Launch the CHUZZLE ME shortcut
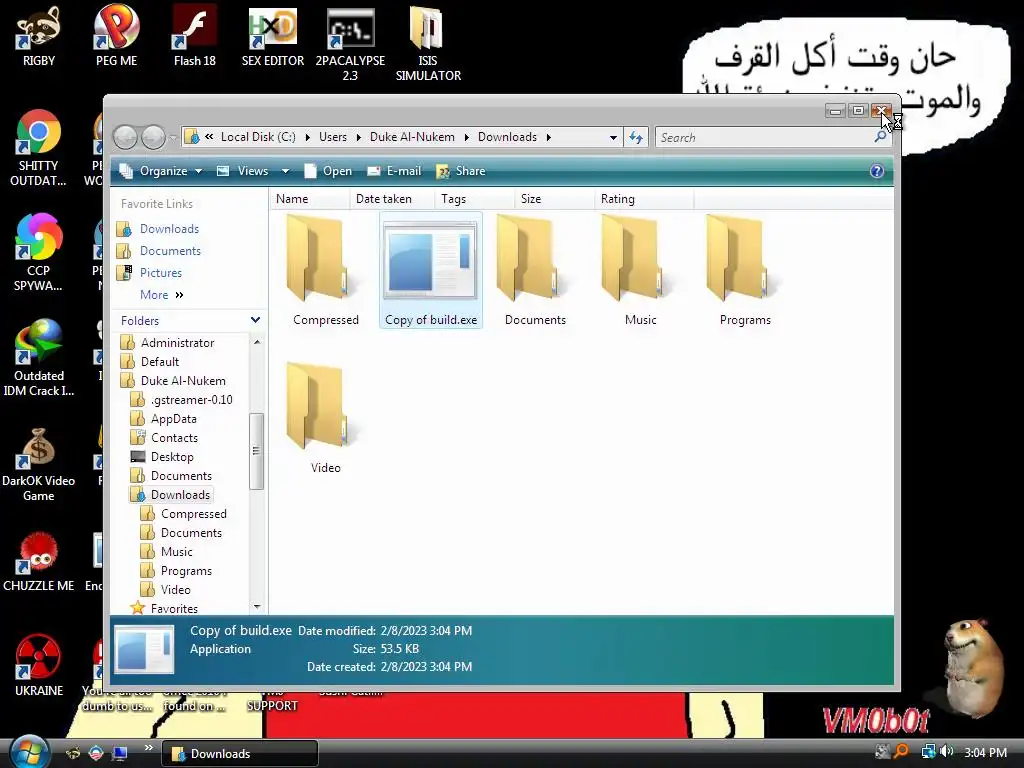This screenshot has height=768, width=1024. click(39, 562)
